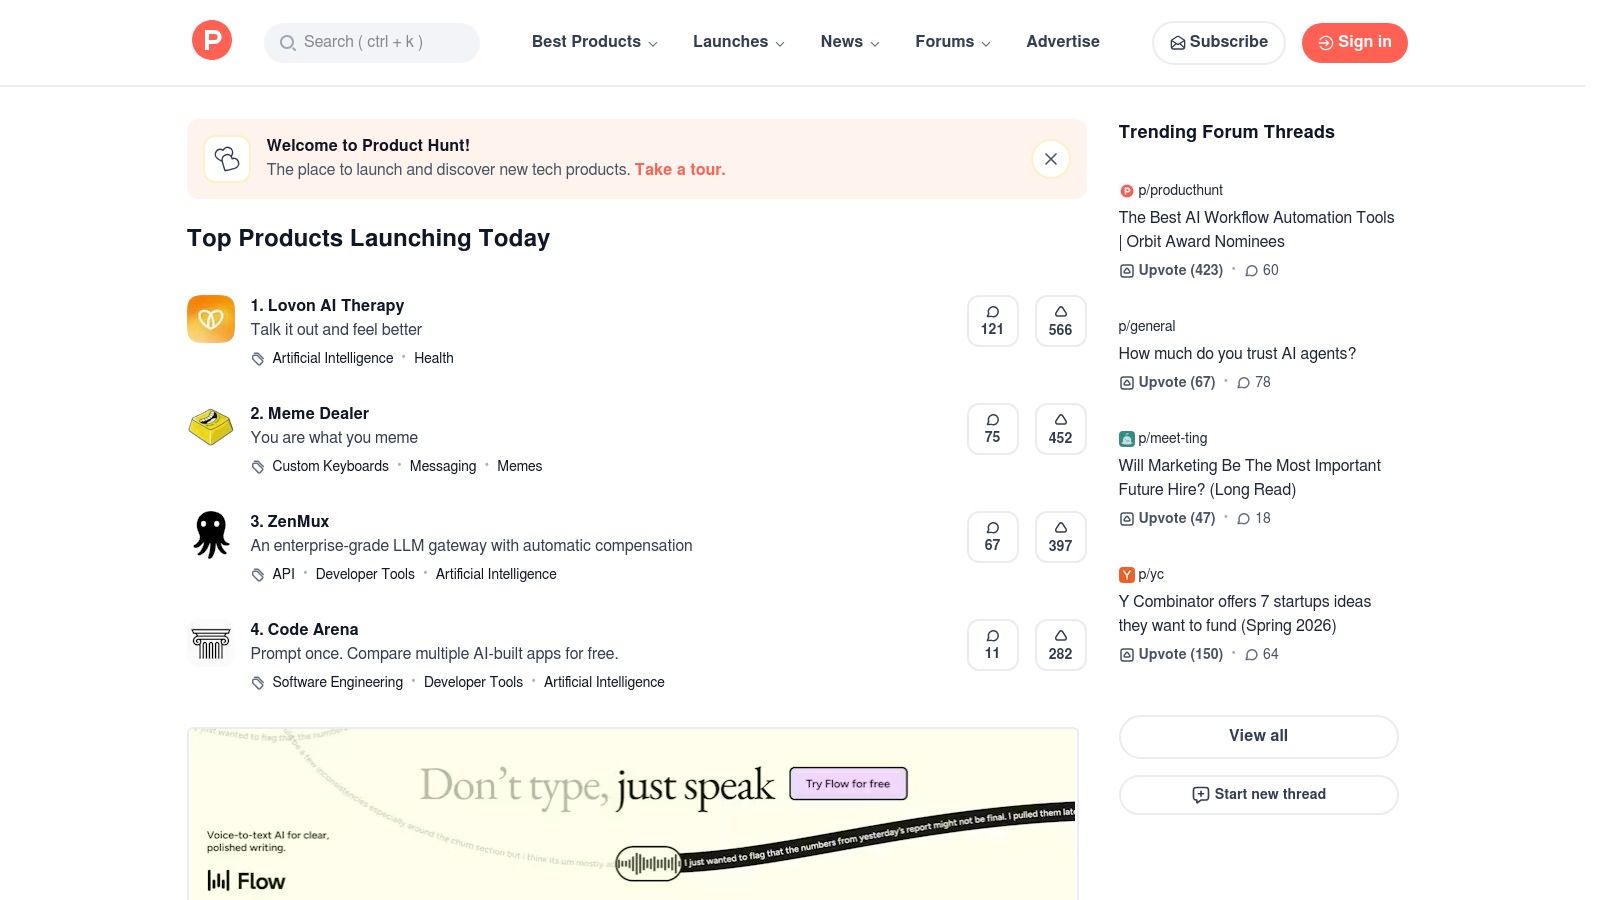Dismiss the Welcome to Product Hunt banner
Viewport: 1600px width, 900px height.
pos(1050,158)
